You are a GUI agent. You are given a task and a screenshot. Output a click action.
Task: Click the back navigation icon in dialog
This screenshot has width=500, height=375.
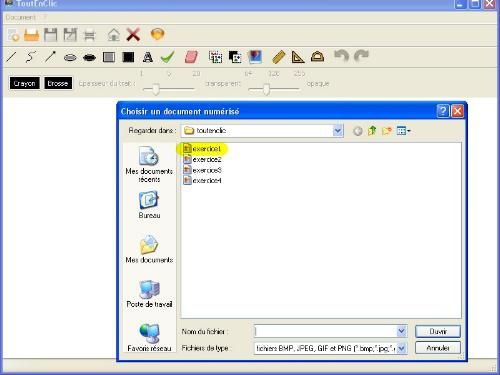[358, 131]
